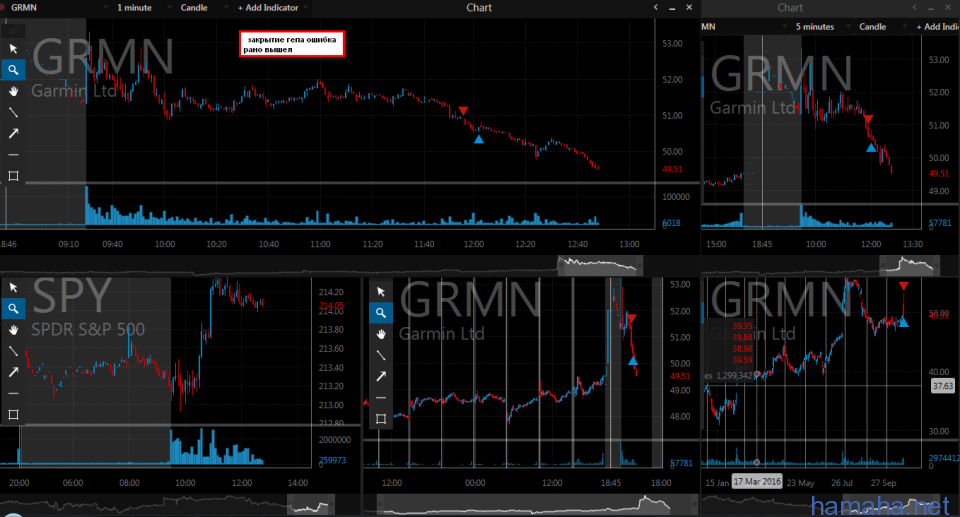This screenshot has width=960, height=517.
Task: Select horizontal line tool in 1 minute GRMN chart
Action: [x=13, y=155]
